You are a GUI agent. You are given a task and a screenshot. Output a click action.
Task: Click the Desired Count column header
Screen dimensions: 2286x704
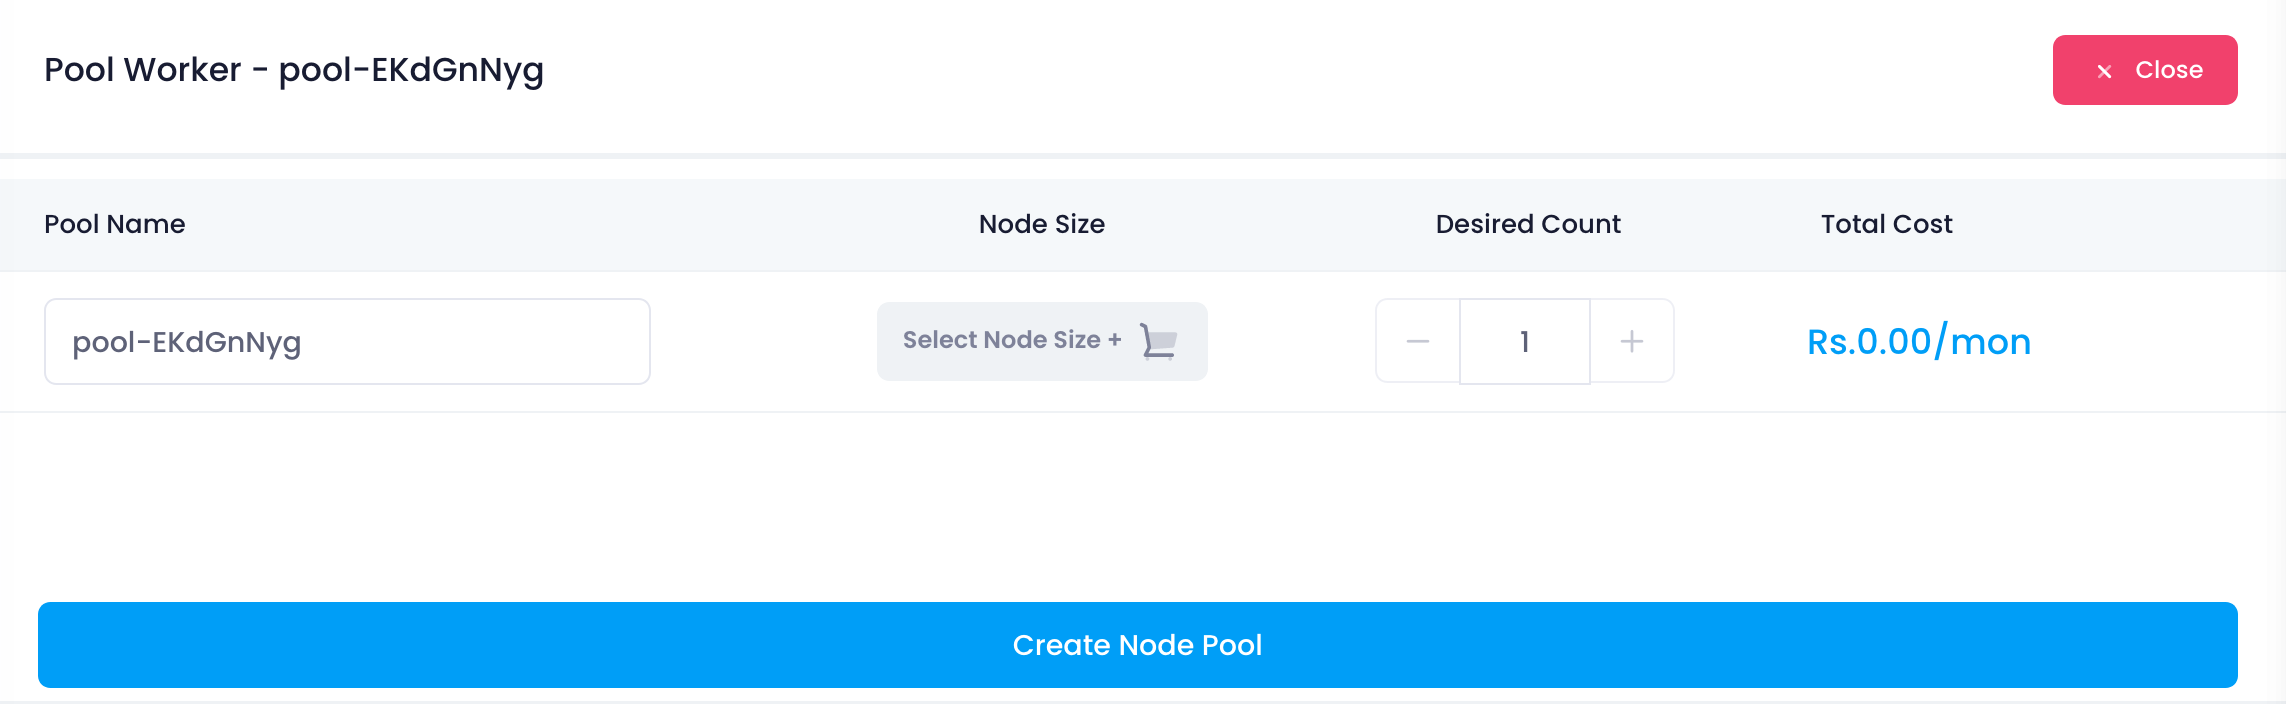click(x=1528, y=224)
